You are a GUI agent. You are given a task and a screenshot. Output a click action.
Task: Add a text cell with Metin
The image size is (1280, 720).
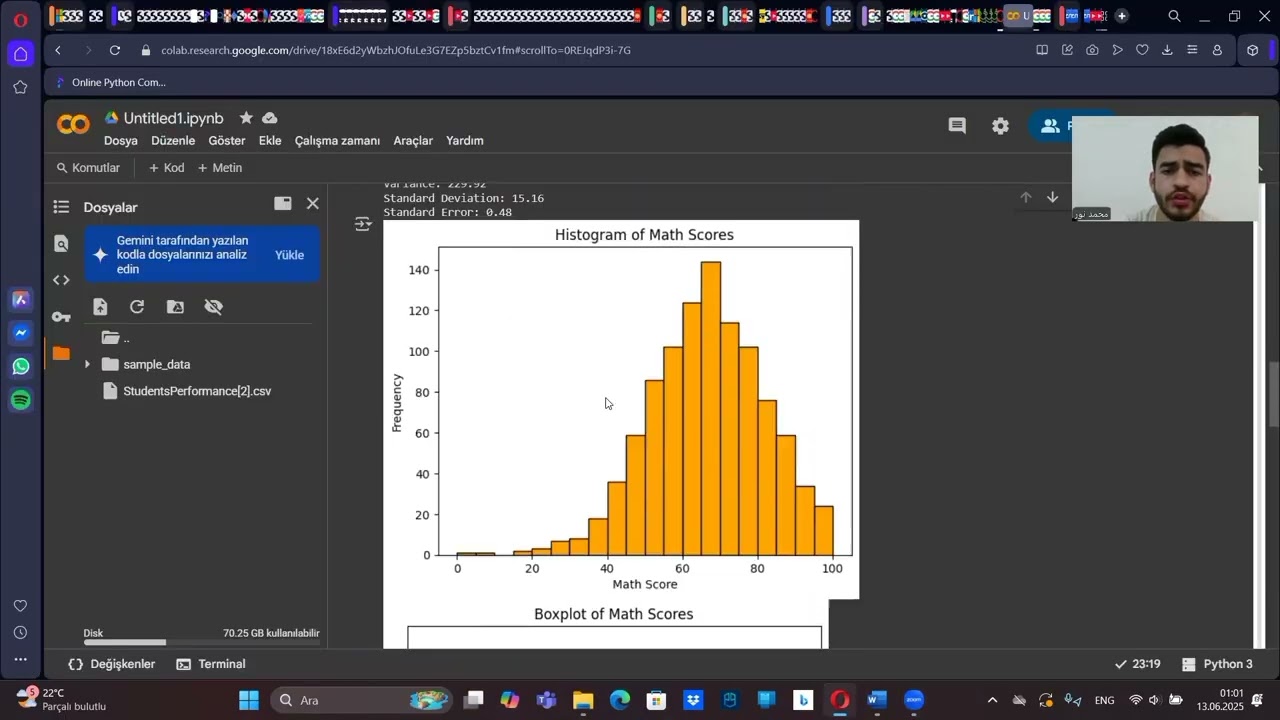click(x=220, y=168)
